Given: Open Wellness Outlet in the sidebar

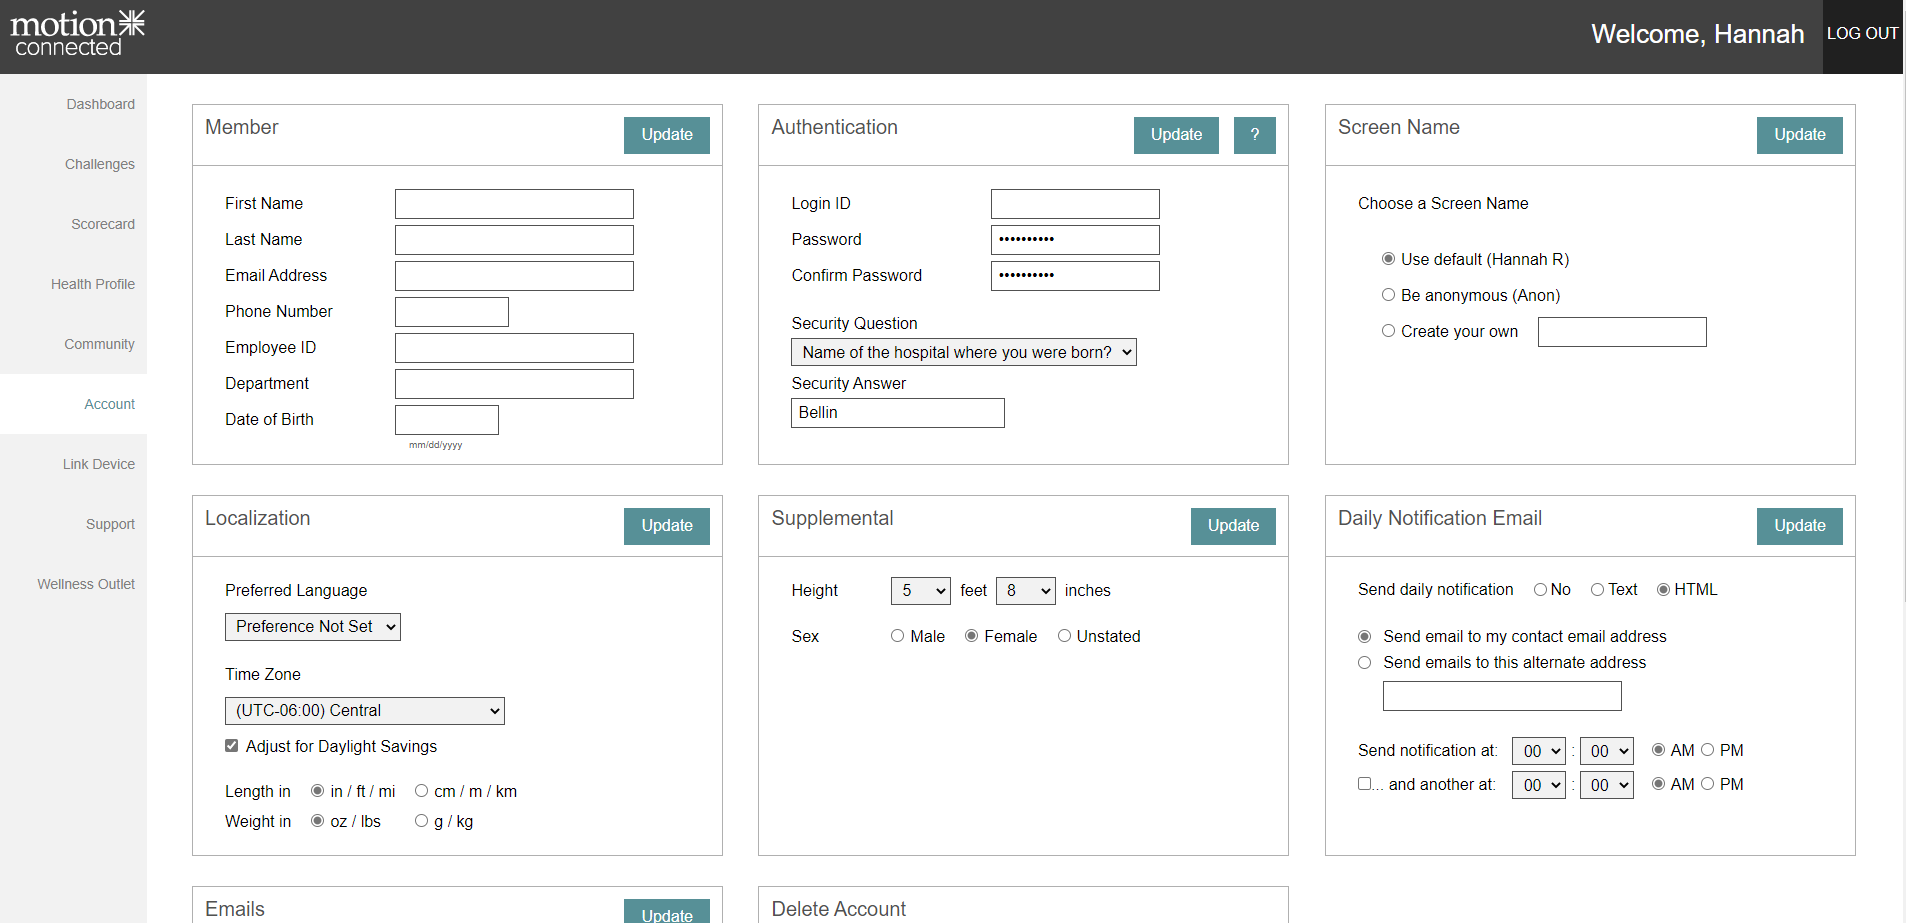Looking at the screenshot, I should pyautogui.click(x=86, y=584).
